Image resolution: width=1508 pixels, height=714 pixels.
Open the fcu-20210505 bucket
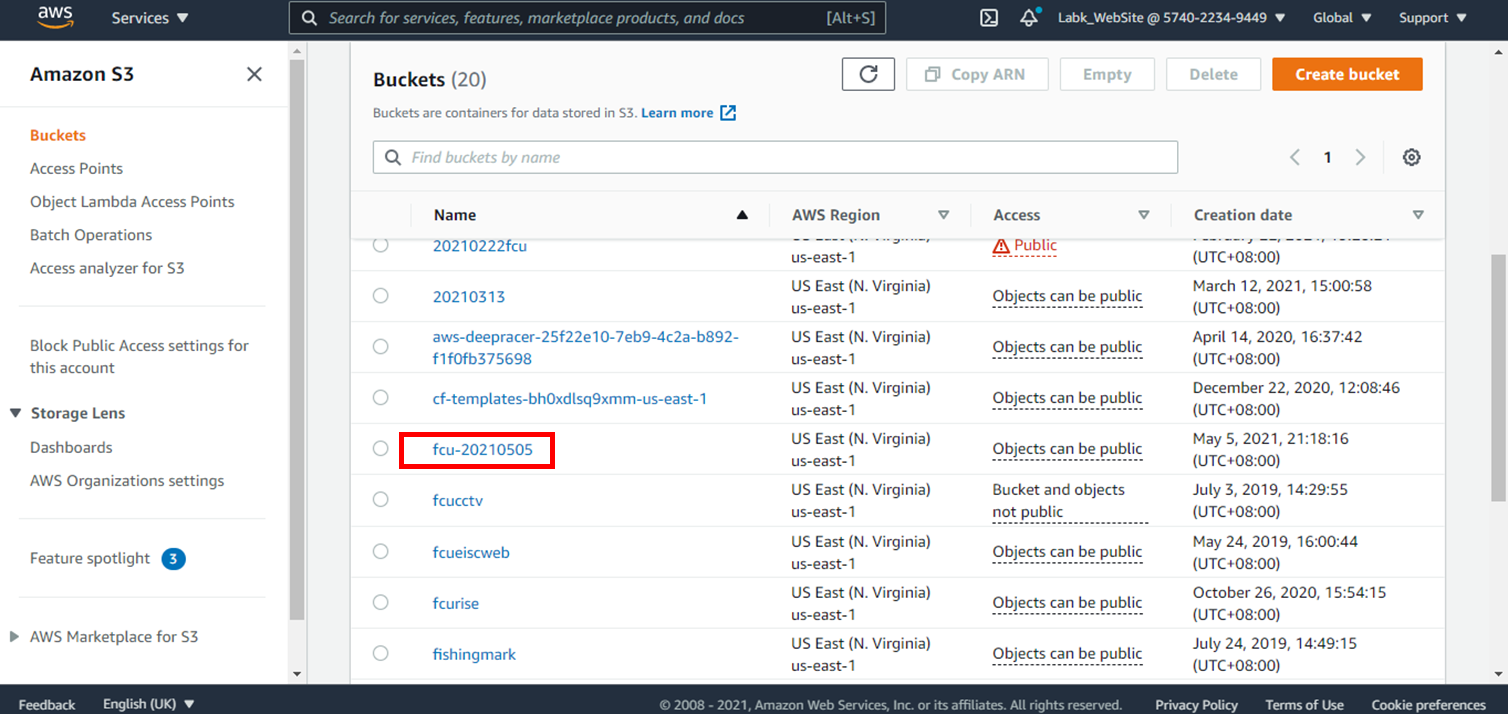pyautogui.click(x=483, y=450)
